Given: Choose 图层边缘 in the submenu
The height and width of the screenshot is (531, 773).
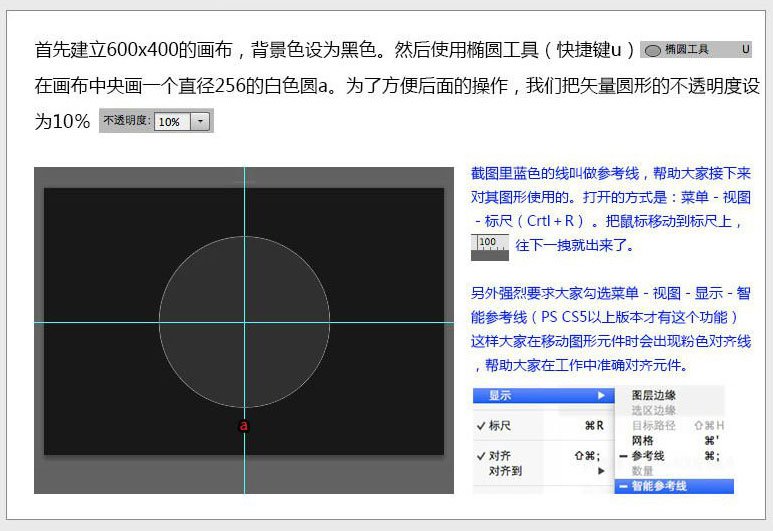Looking at the screenshot, I should coord(654,395).
